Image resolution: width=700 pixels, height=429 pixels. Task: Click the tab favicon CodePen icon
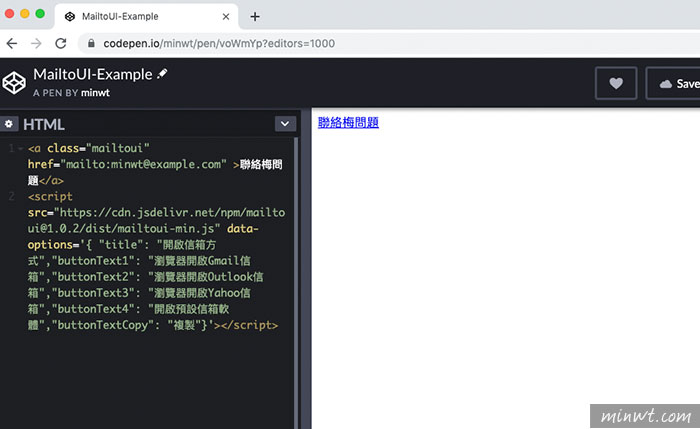tap(70, 17)
